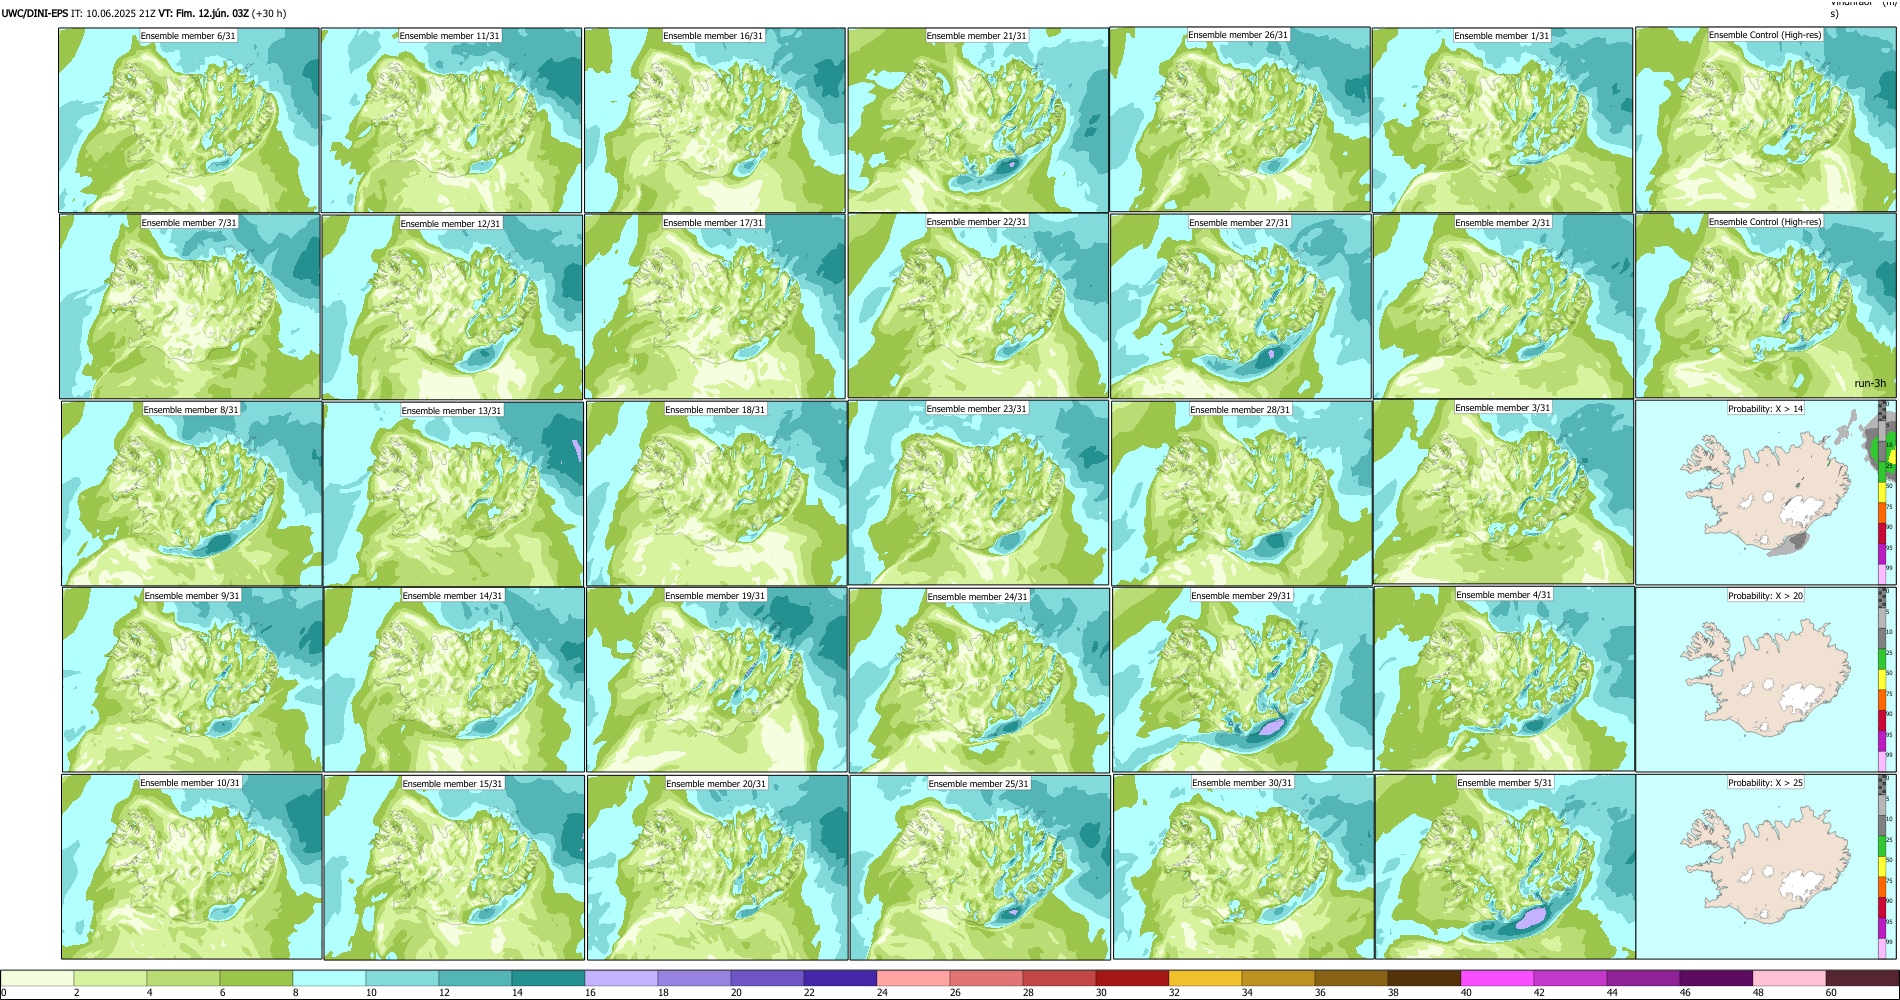Click Ensemble member 24/31 panel

[x=980, y=681]
